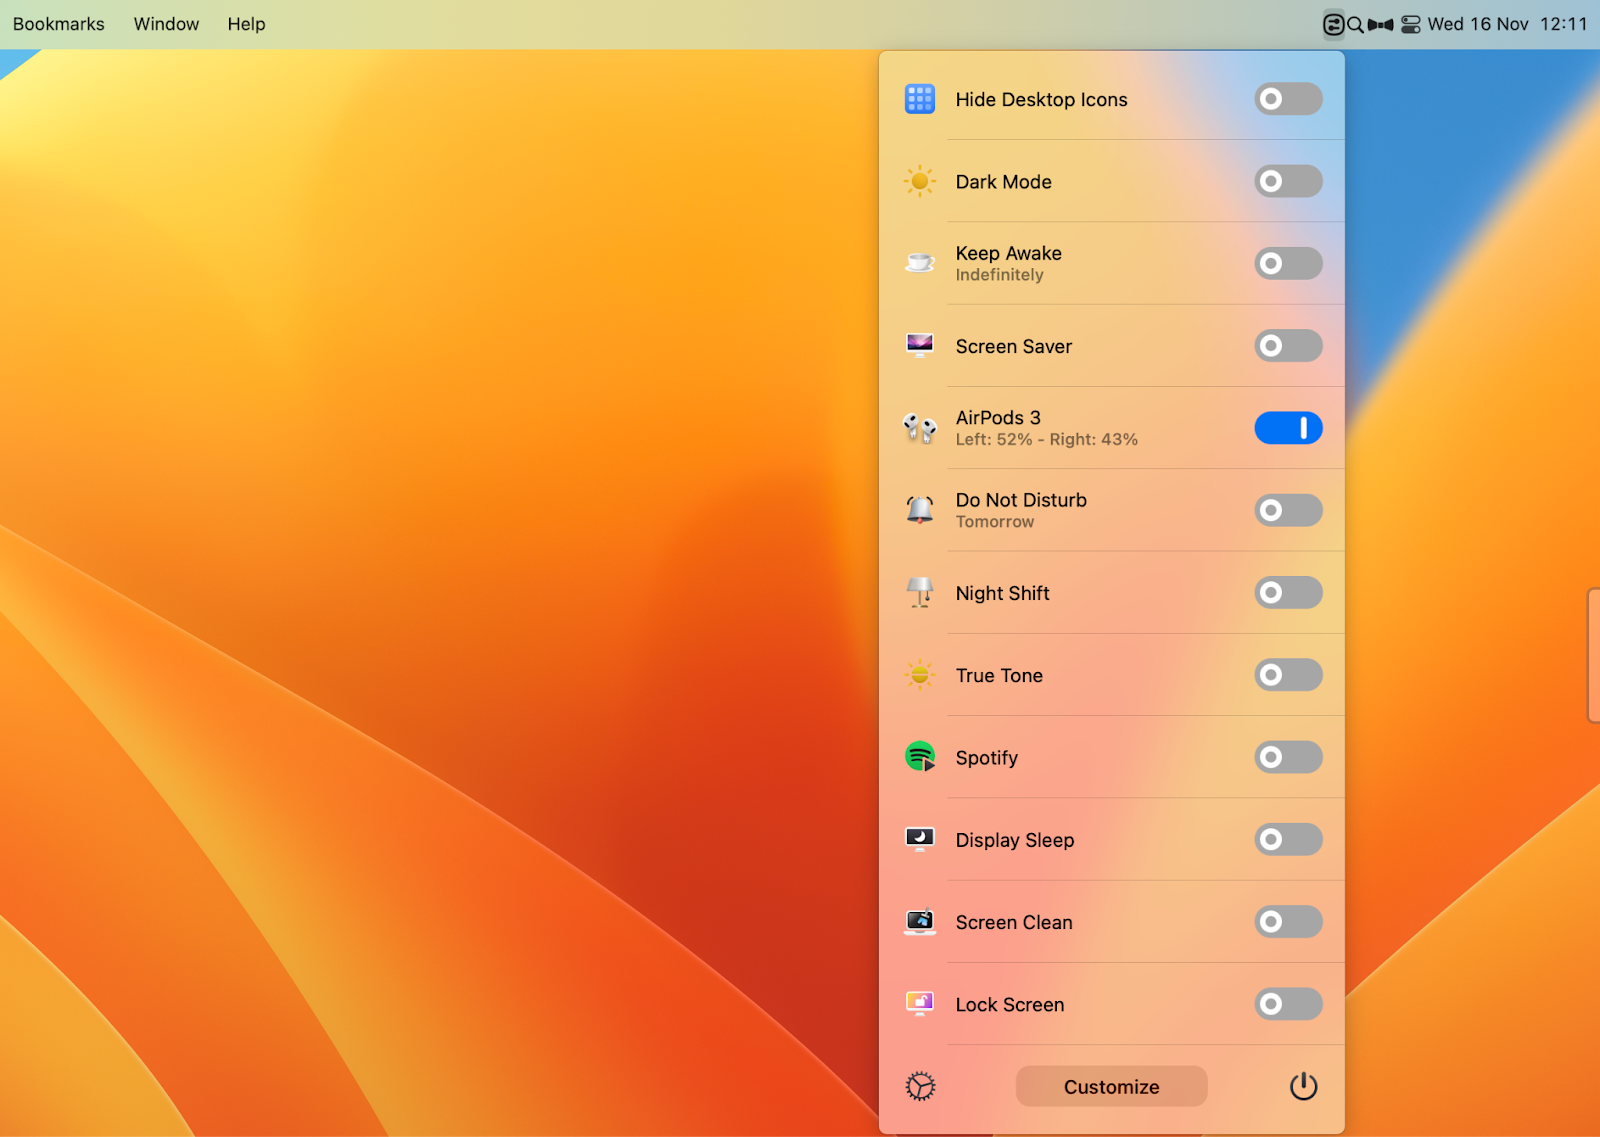This screenshot has width=1600, height=1137.
Task: Click the 'Display Sleep' label
Action: pyautogui.click(x=1014, y=841)
